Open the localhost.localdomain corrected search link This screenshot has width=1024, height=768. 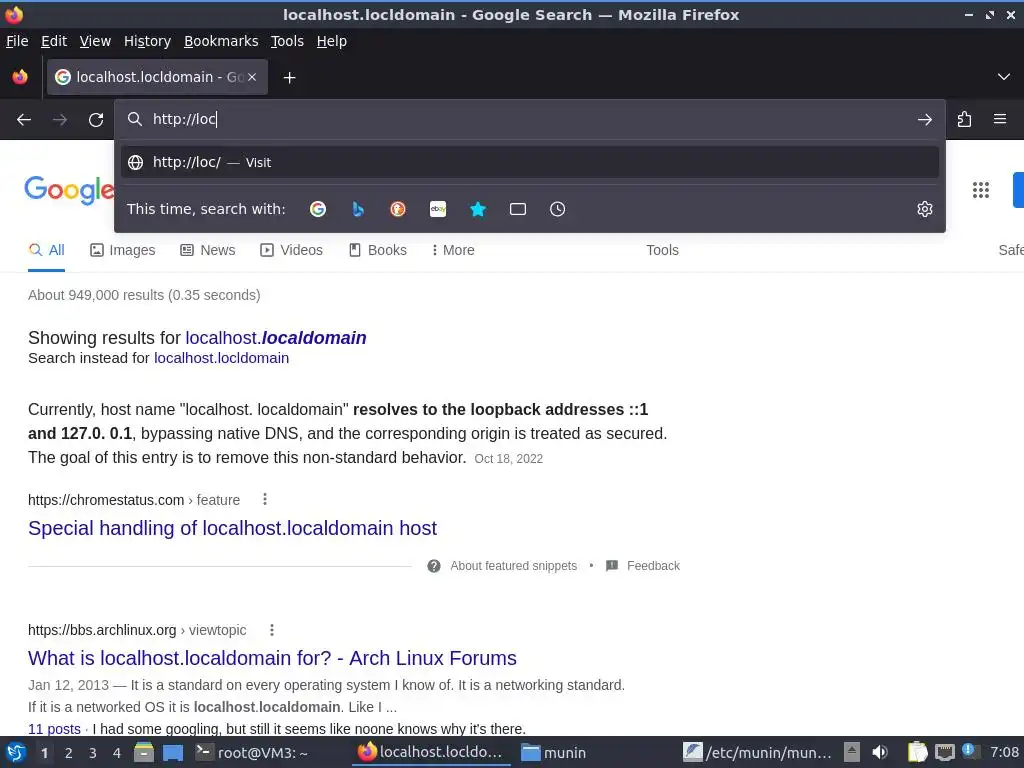276,338
